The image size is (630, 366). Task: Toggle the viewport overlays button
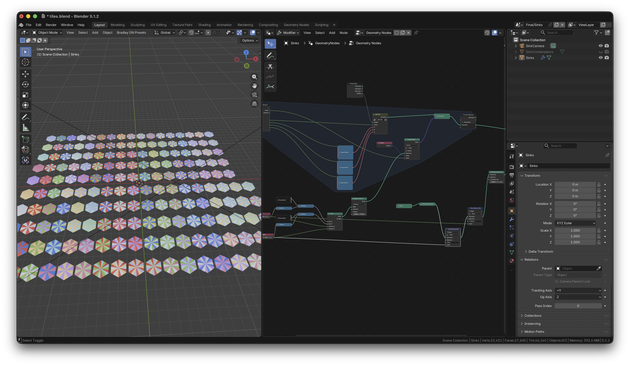[253, 33]
